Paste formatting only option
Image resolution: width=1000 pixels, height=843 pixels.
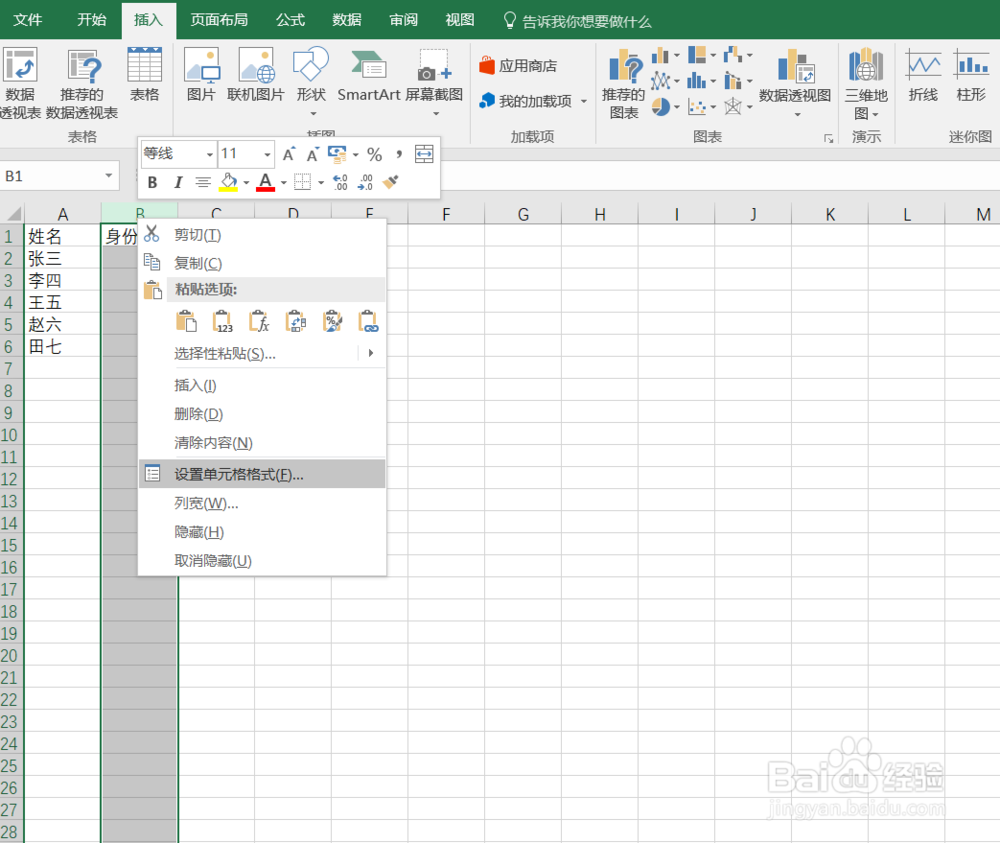coord(332,321)
